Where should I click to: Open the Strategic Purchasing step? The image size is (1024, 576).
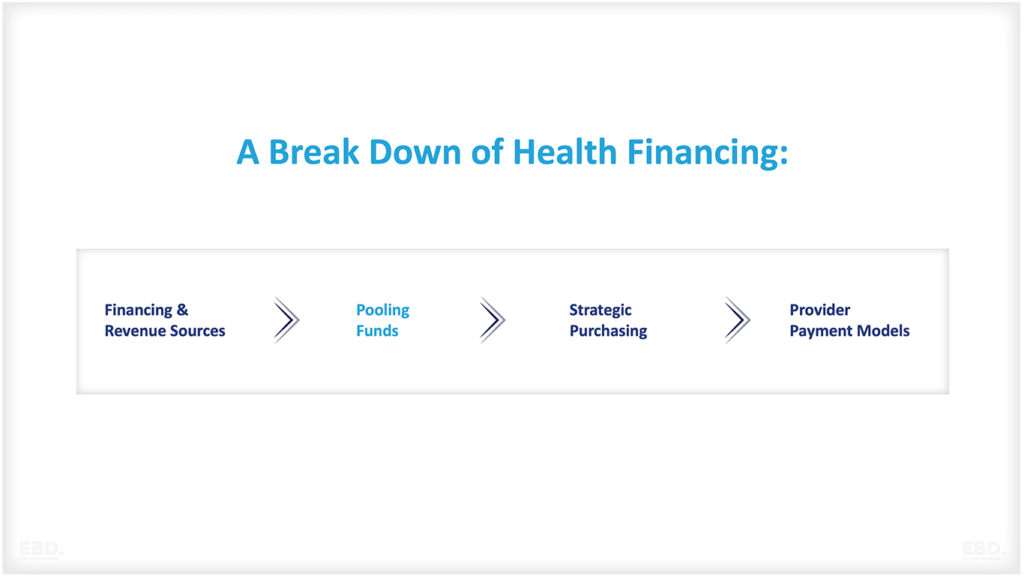tap(608, 320)
